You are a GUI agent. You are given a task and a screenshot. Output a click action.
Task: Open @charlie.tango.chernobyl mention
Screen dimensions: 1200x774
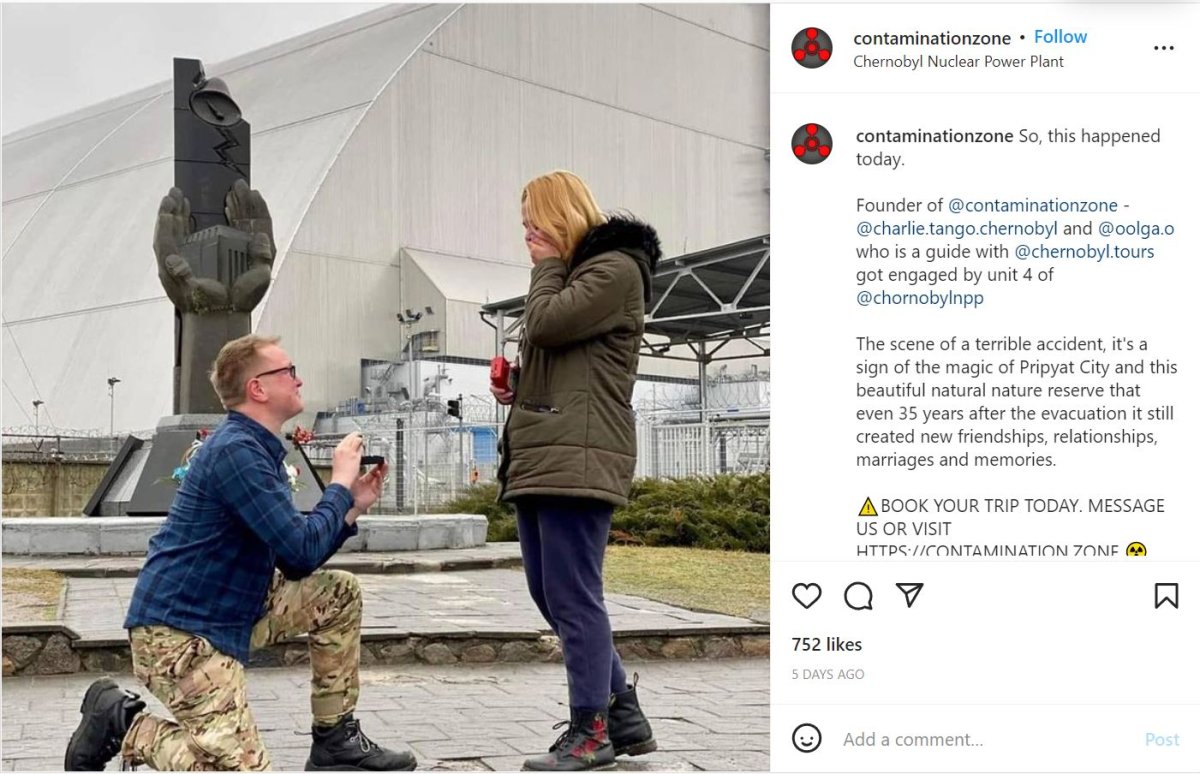tap(956, 229)
